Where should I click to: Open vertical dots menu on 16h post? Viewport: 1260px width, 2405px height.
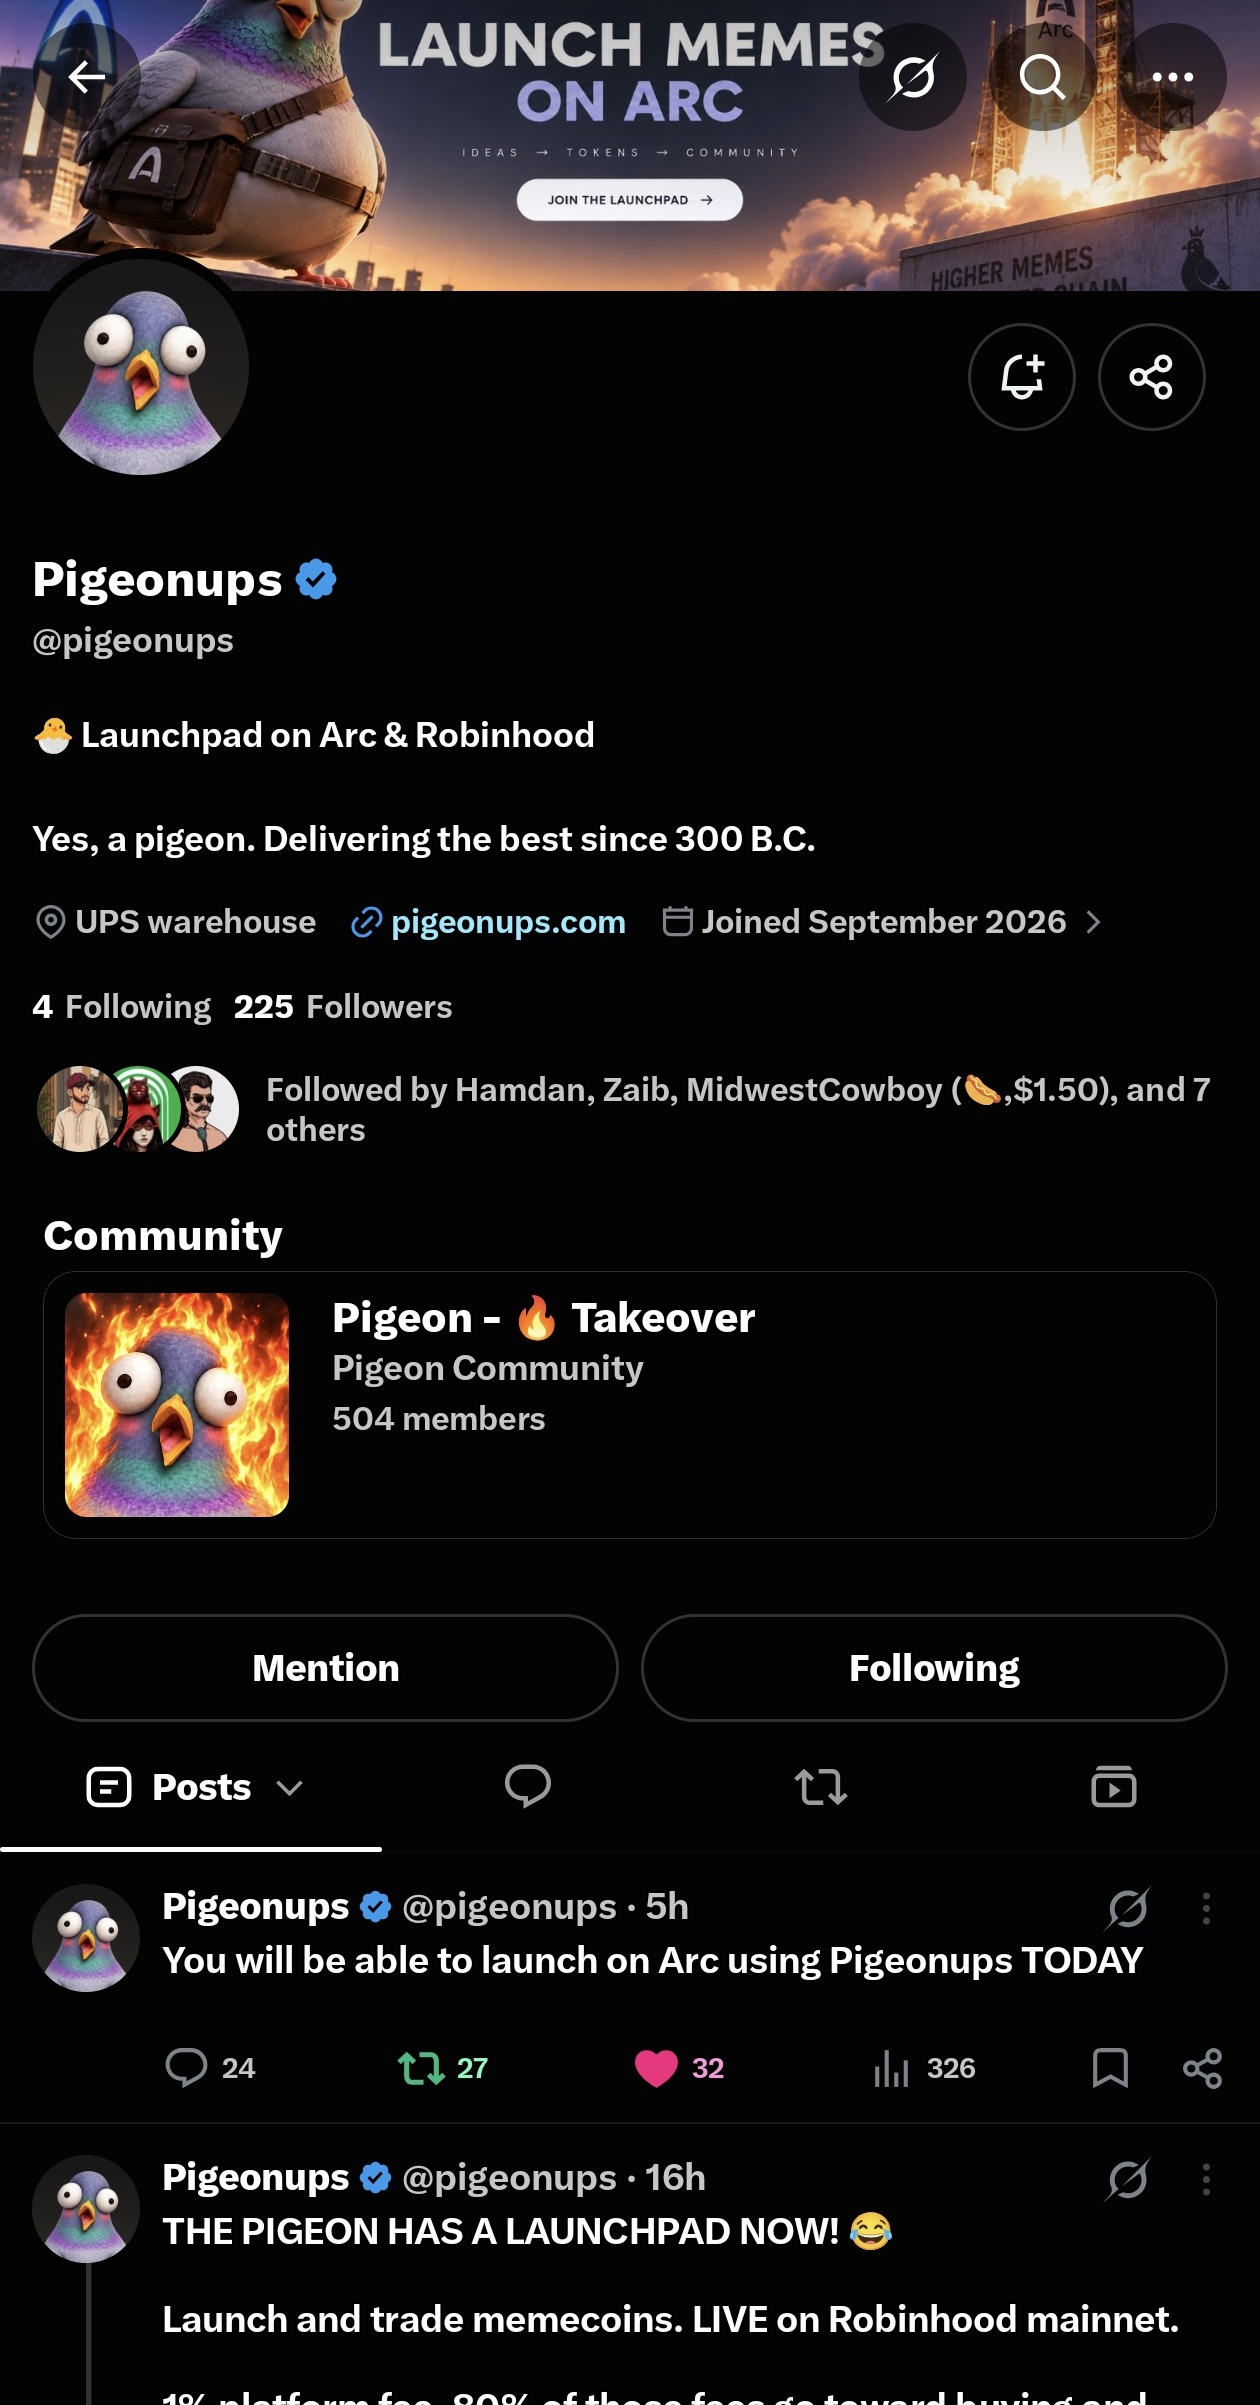tap(1206, 2179)
